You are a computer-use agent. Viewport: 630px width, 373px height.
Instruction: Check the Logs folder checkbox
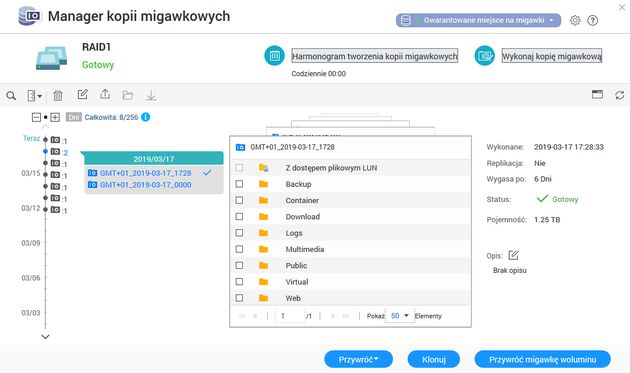[239, 233]
